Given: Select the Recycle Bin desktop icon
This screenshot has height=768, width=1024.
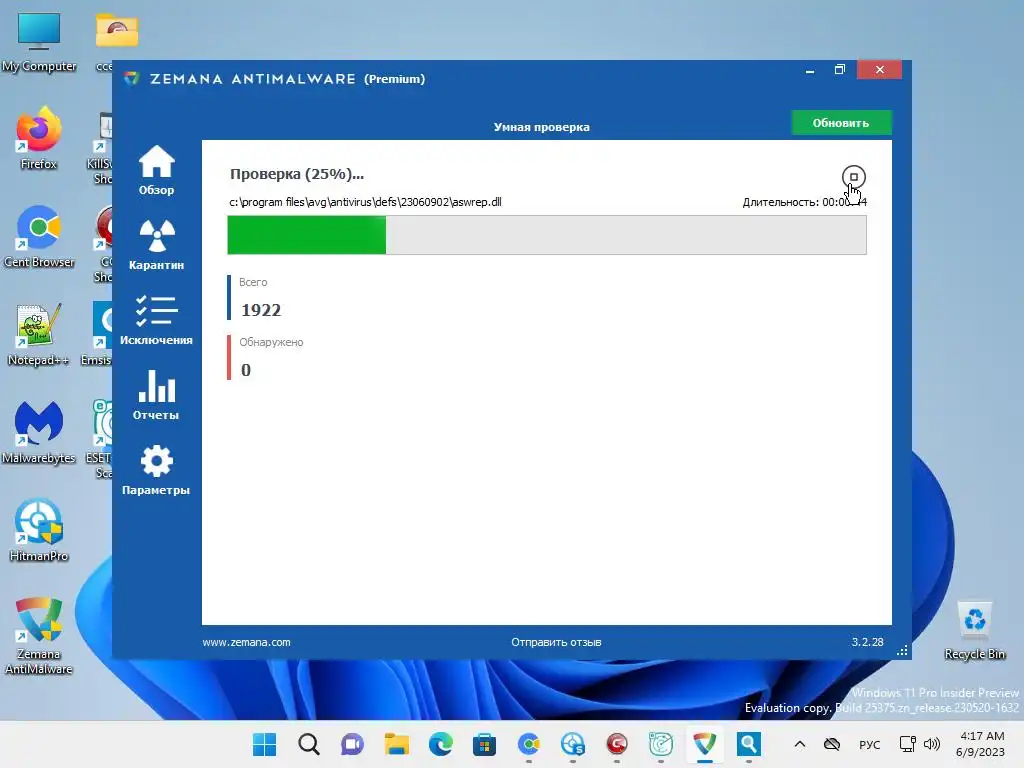Looking at the screenshot, I should (x=974, y=630).
